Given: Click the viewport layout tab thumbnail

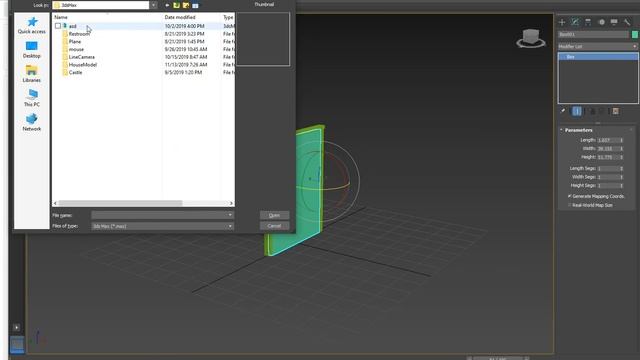Looking at the screenshot, I should 17,344.
